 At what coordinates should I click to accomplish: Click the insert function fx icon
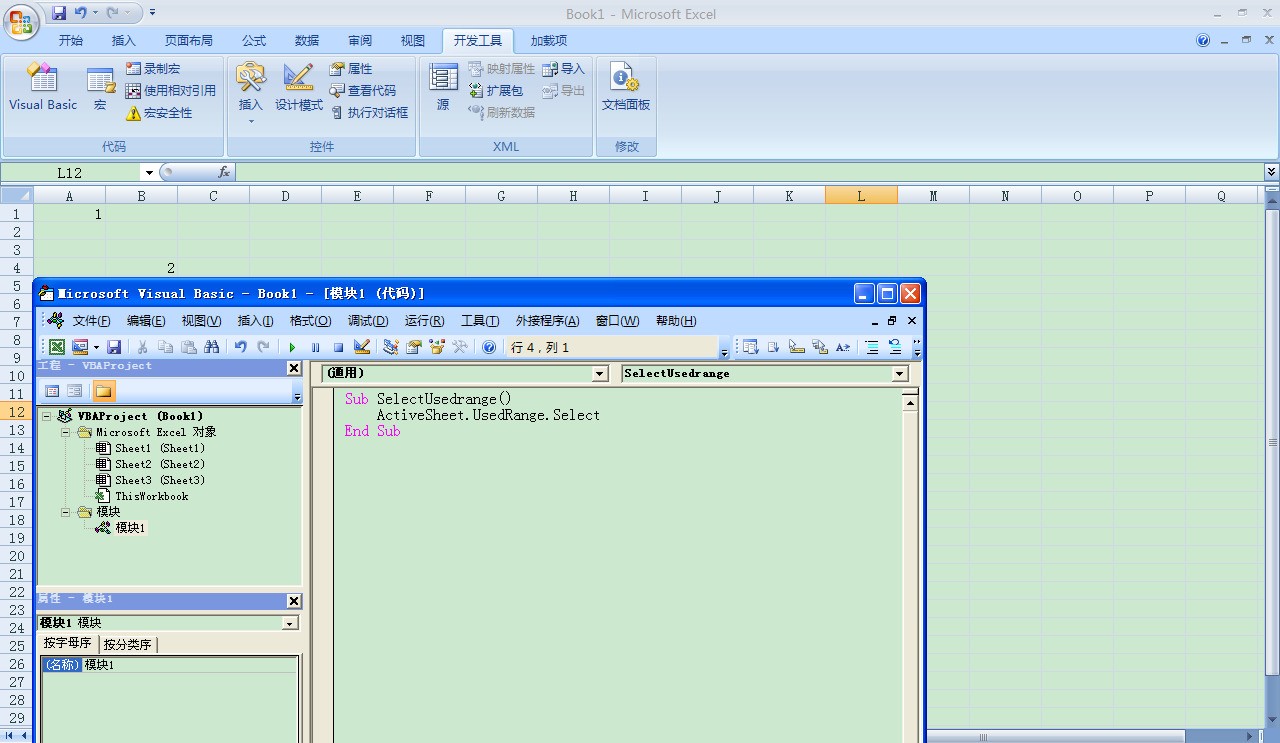tap(224, 172)
